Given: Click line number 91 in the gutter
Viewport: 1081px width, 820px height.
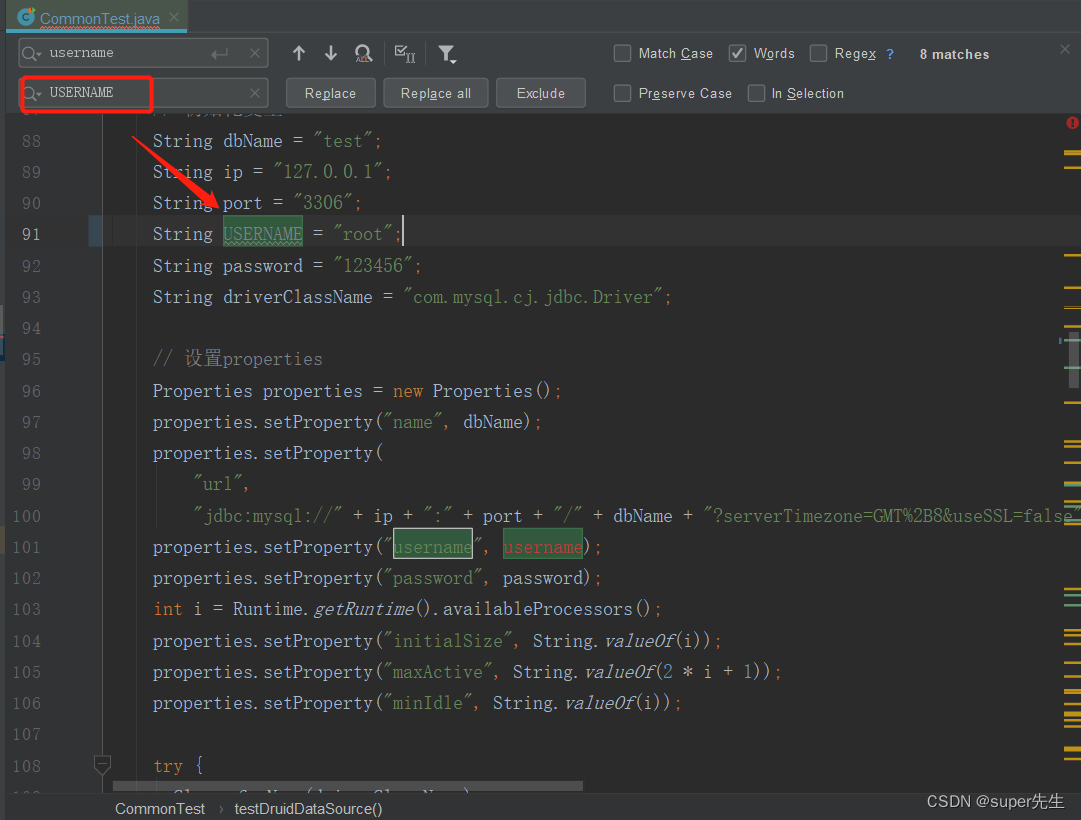Looking at the screenshot, I should pos(31,234).
